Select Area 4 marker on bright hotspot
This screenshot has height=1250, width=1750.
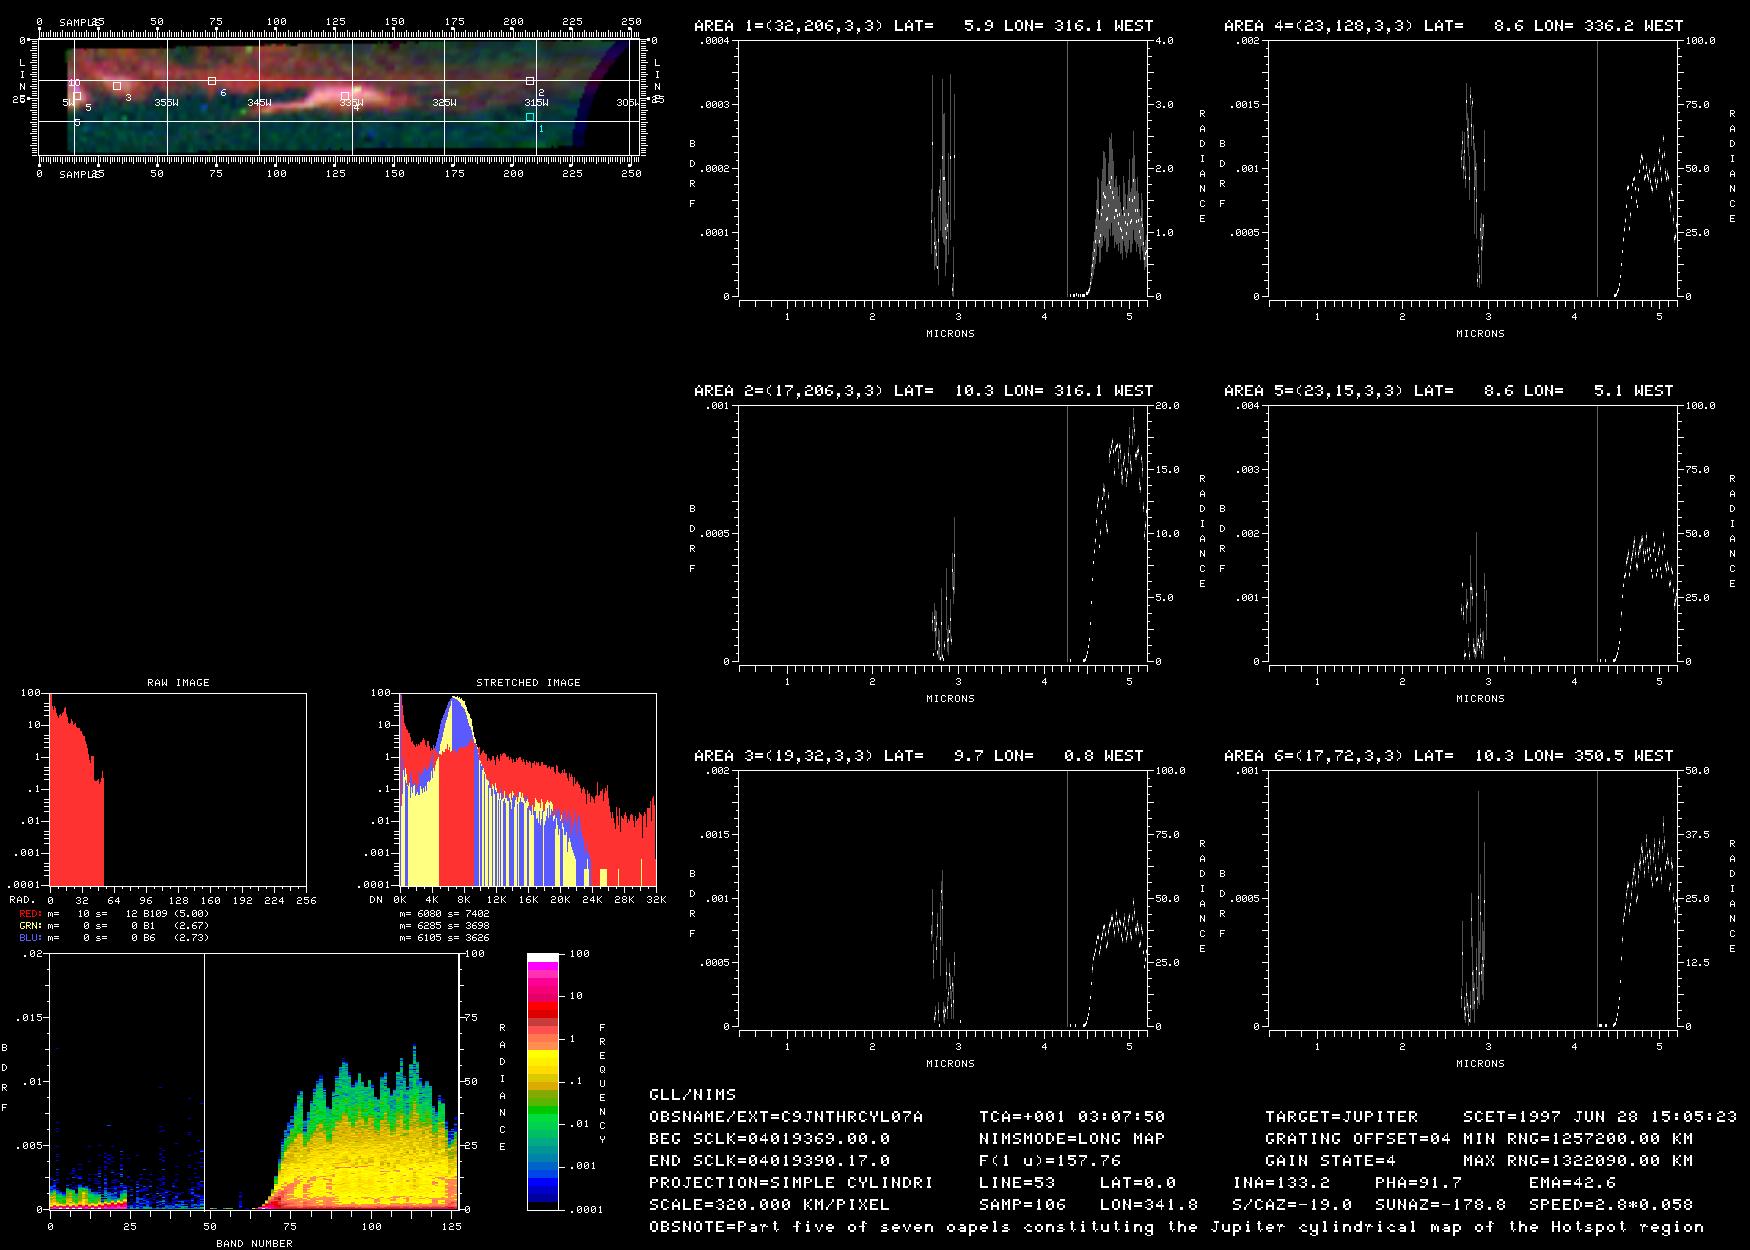tap(345, 96)
